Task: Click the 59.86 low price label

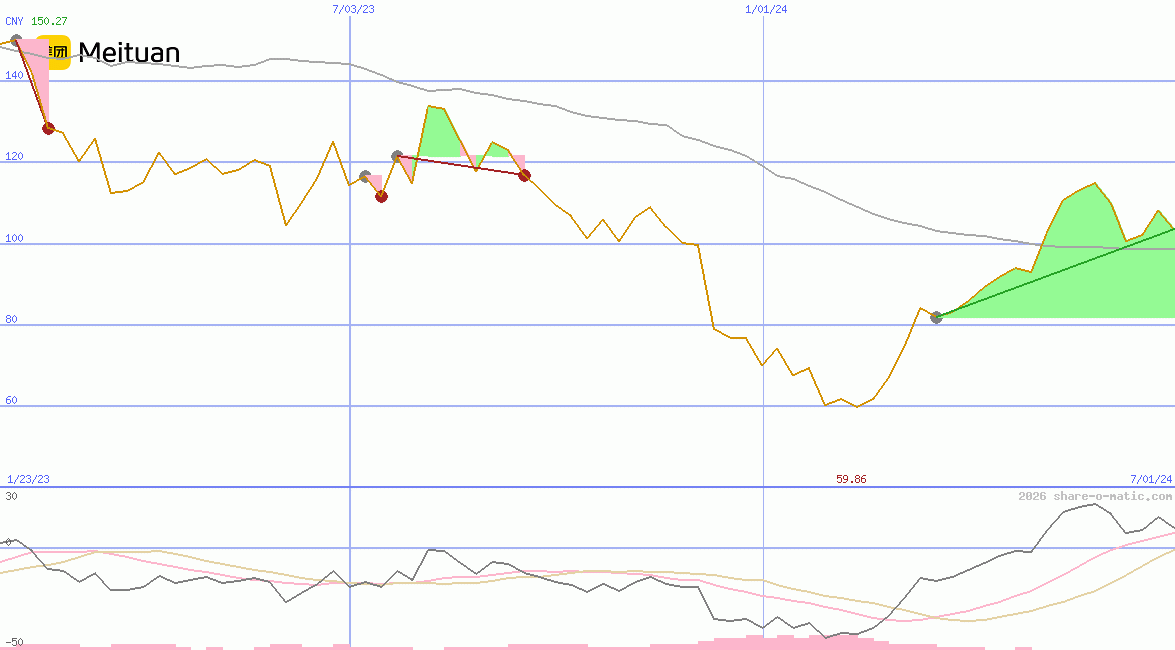Action: [x=851, y=479]
